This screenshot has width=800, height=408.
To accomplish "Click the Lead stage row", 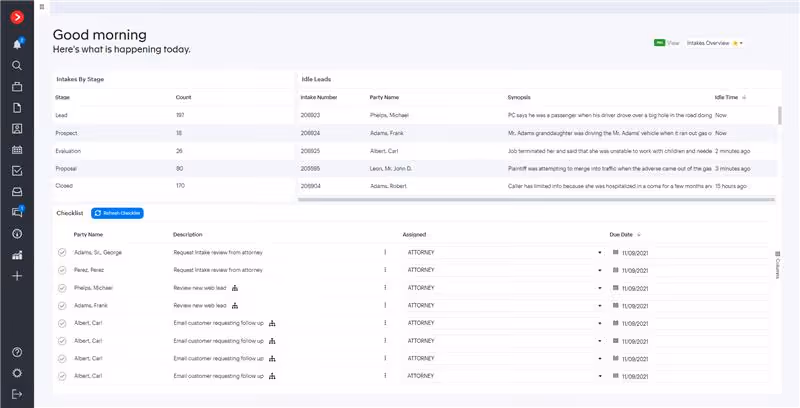I will [173, 115].
